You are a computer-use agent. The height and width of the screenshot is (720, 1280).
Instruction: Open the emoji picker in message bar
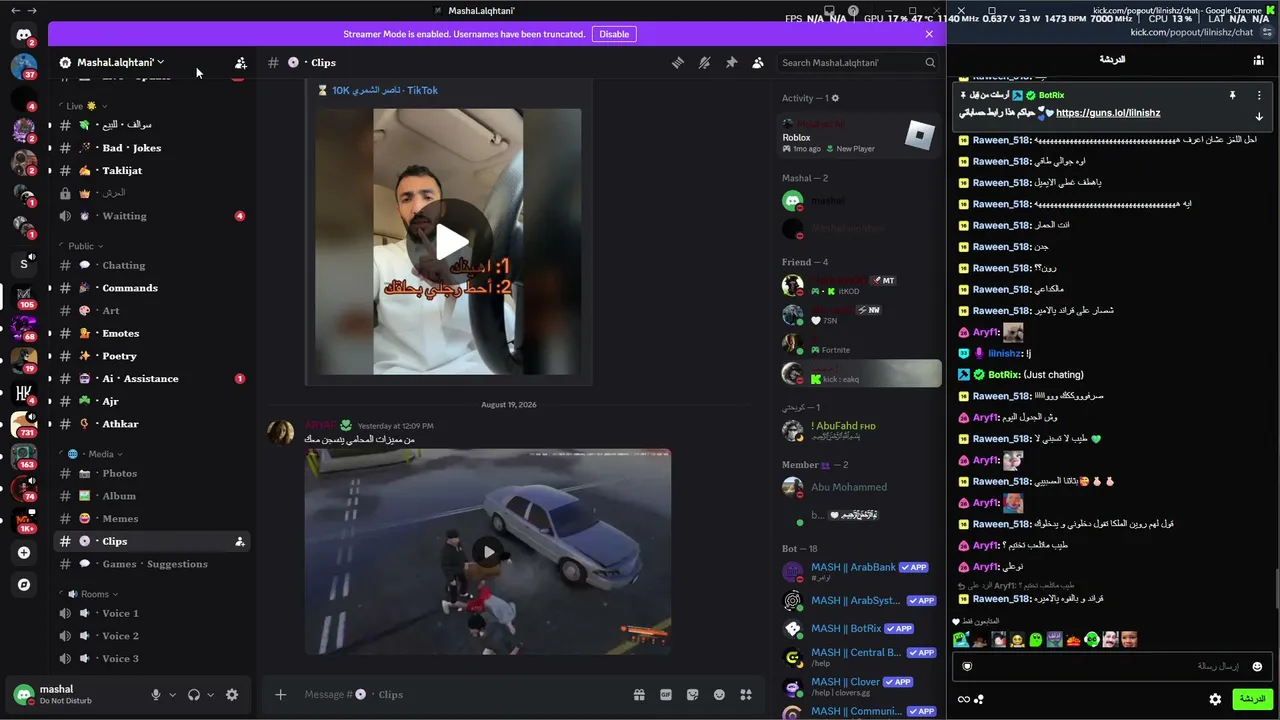coord(719,694)
